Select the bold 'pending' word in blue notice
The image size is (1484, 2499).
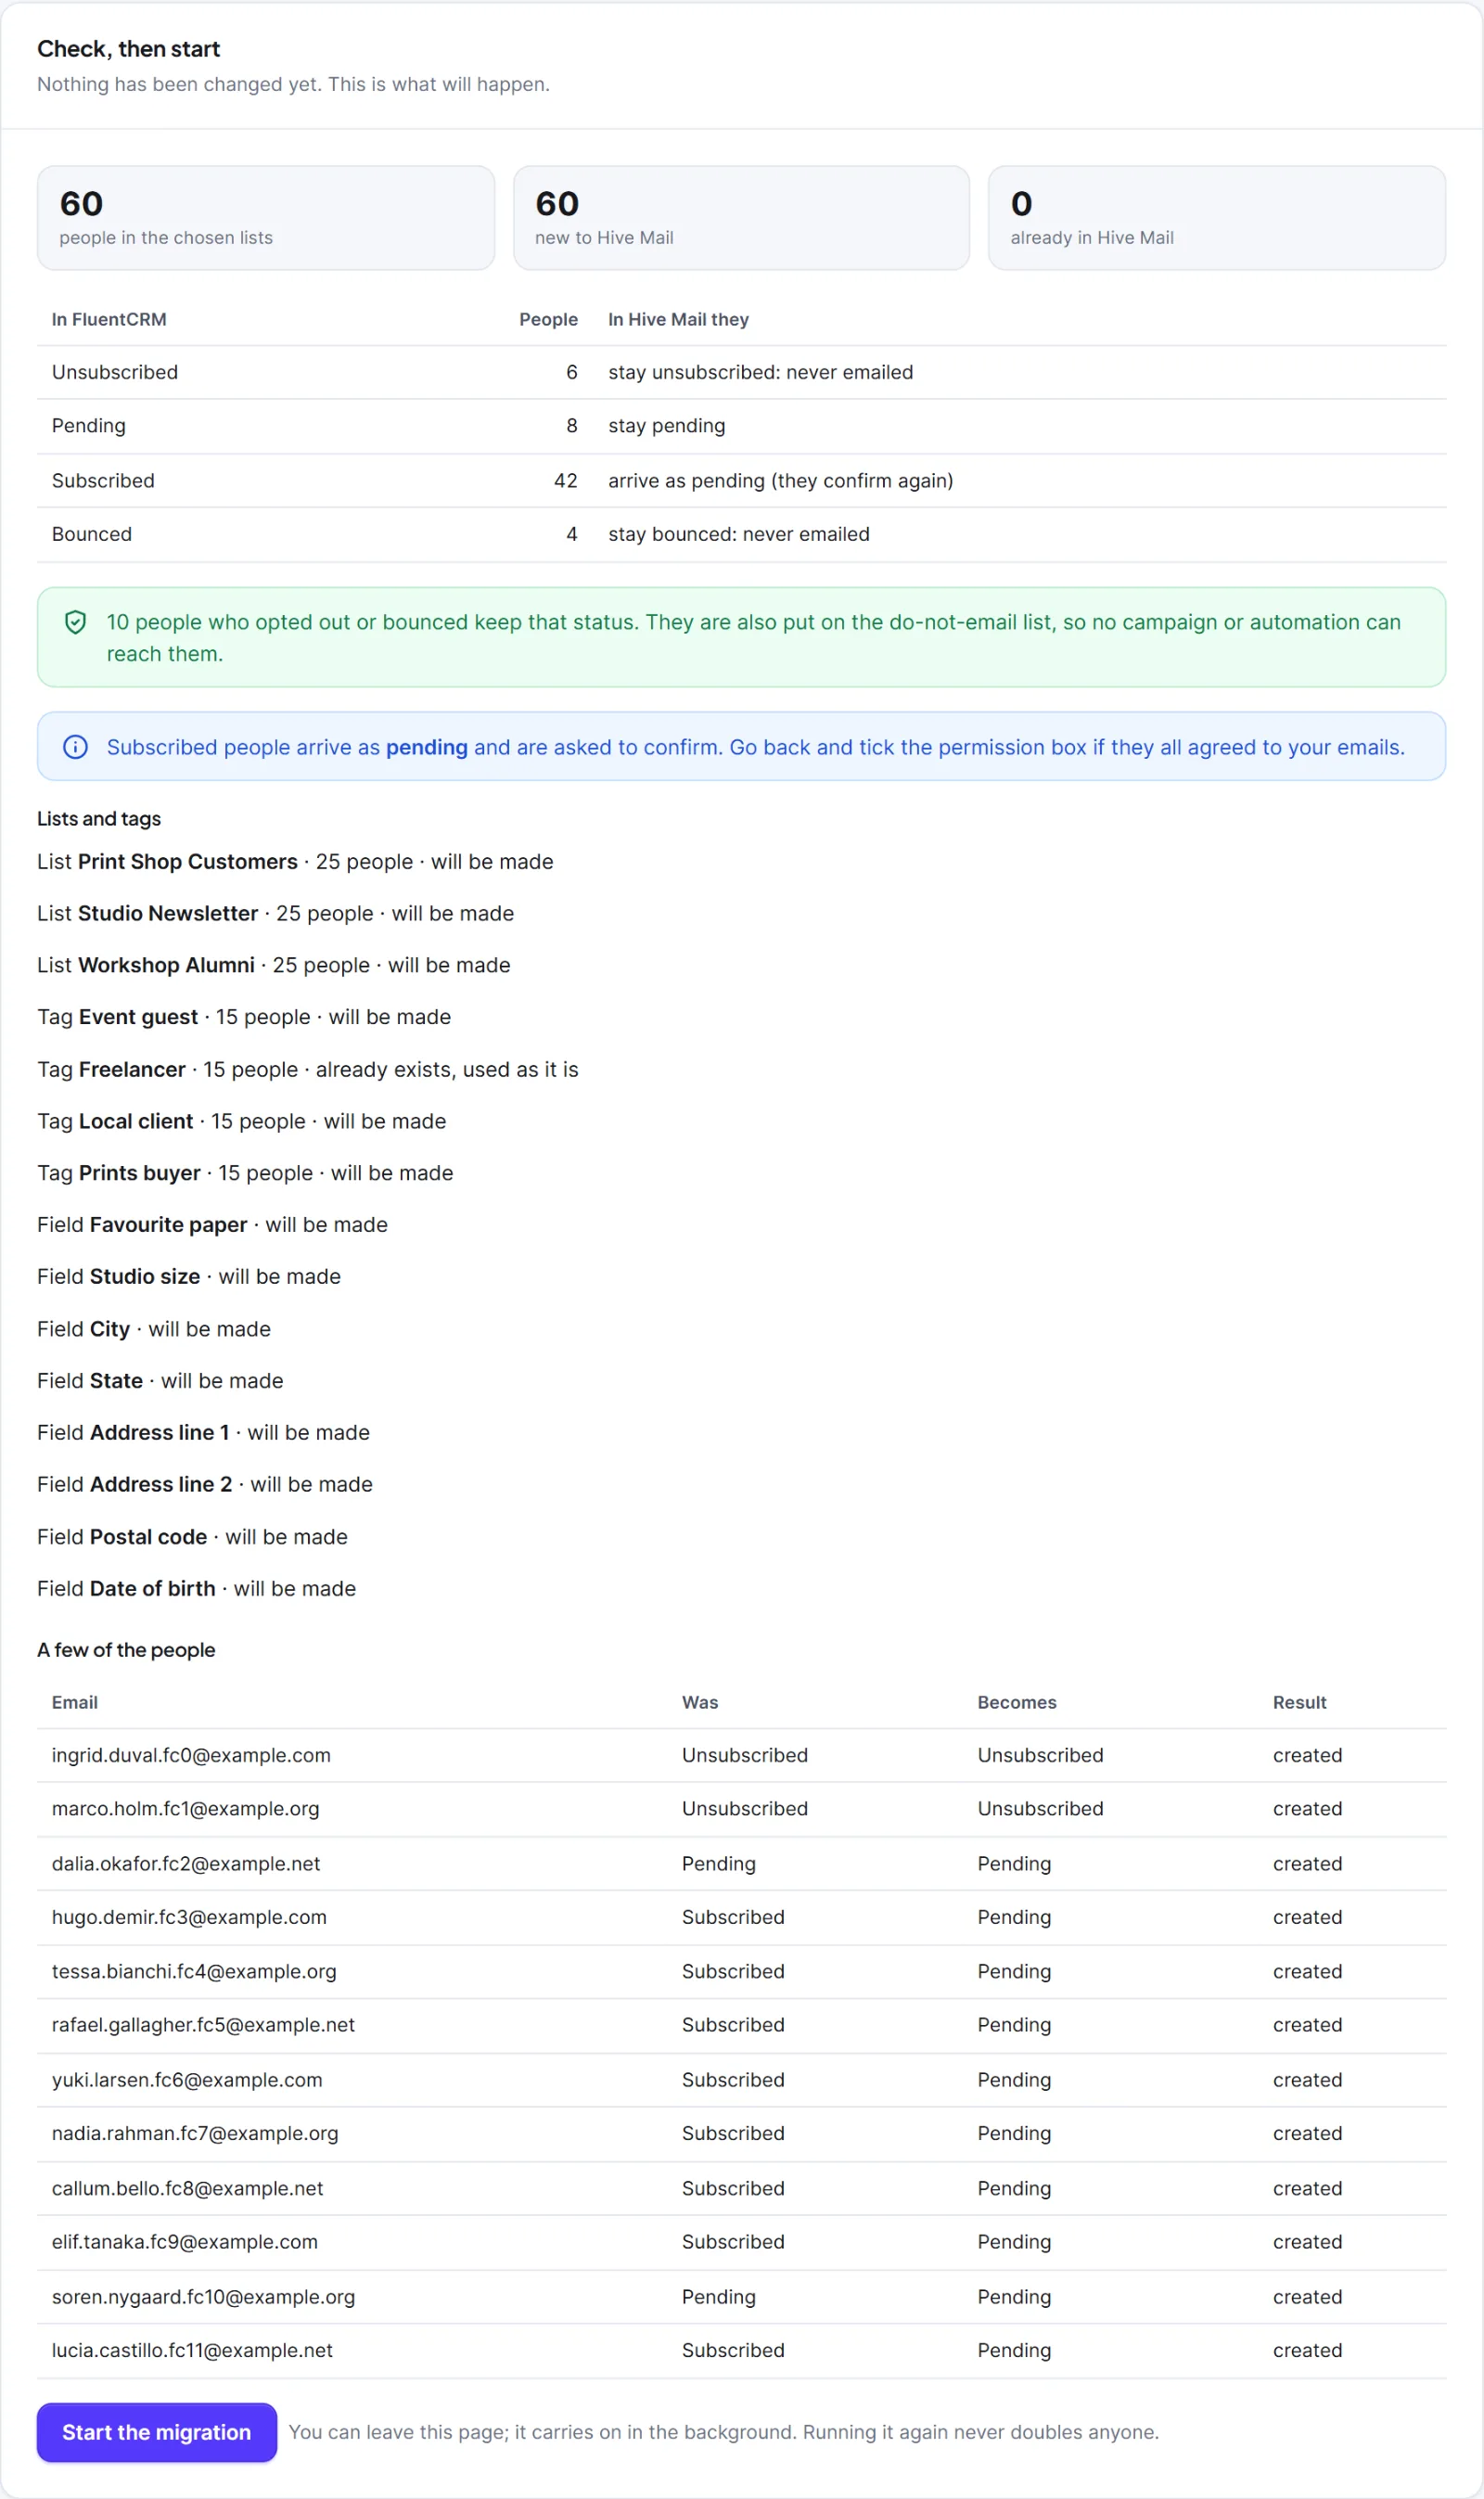point(427,747)
